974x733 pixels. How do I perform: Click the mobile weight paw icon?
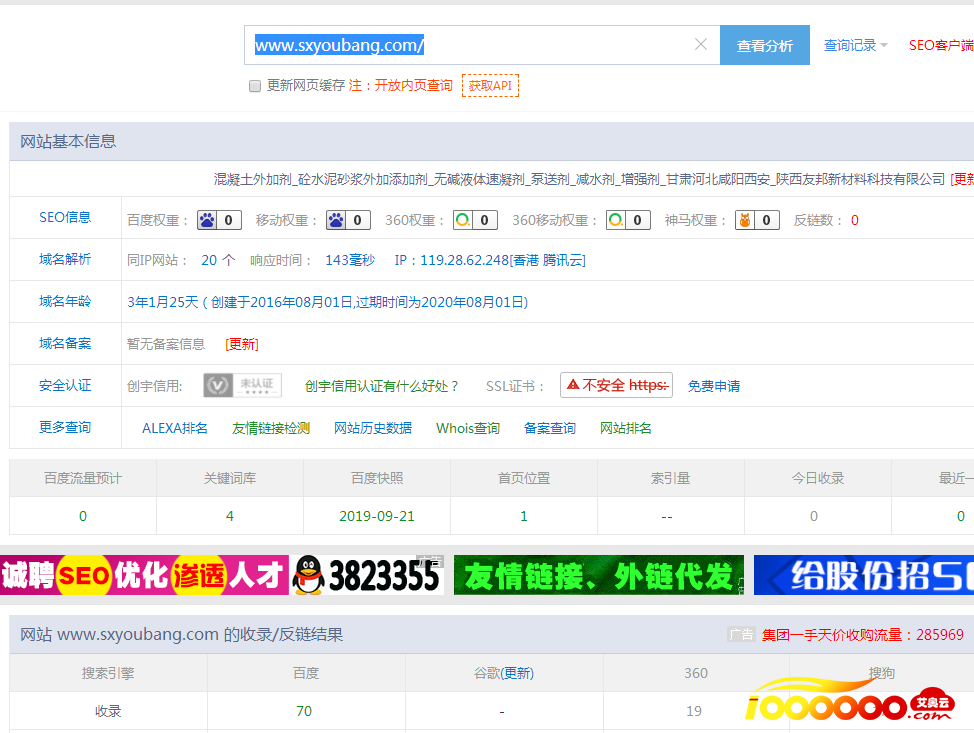336,220
